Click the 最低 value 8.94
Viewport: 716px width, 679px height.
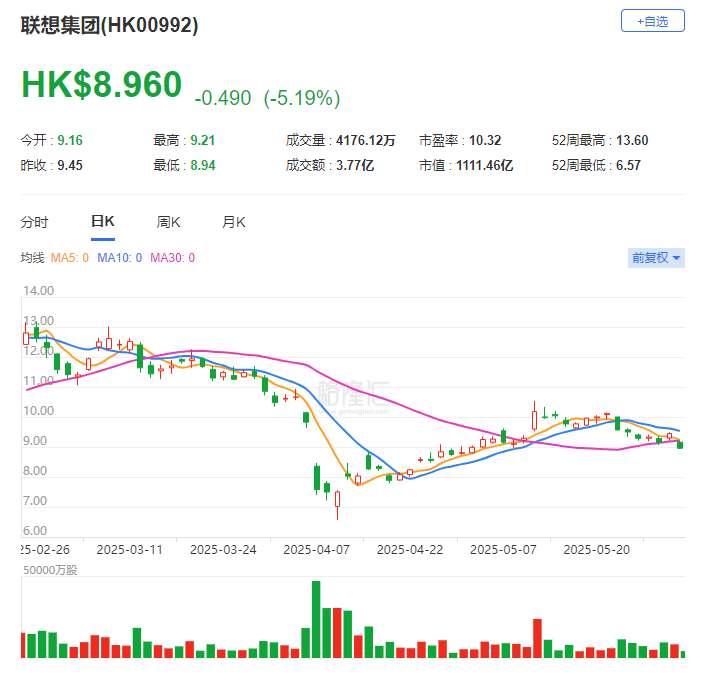[203, 165]
